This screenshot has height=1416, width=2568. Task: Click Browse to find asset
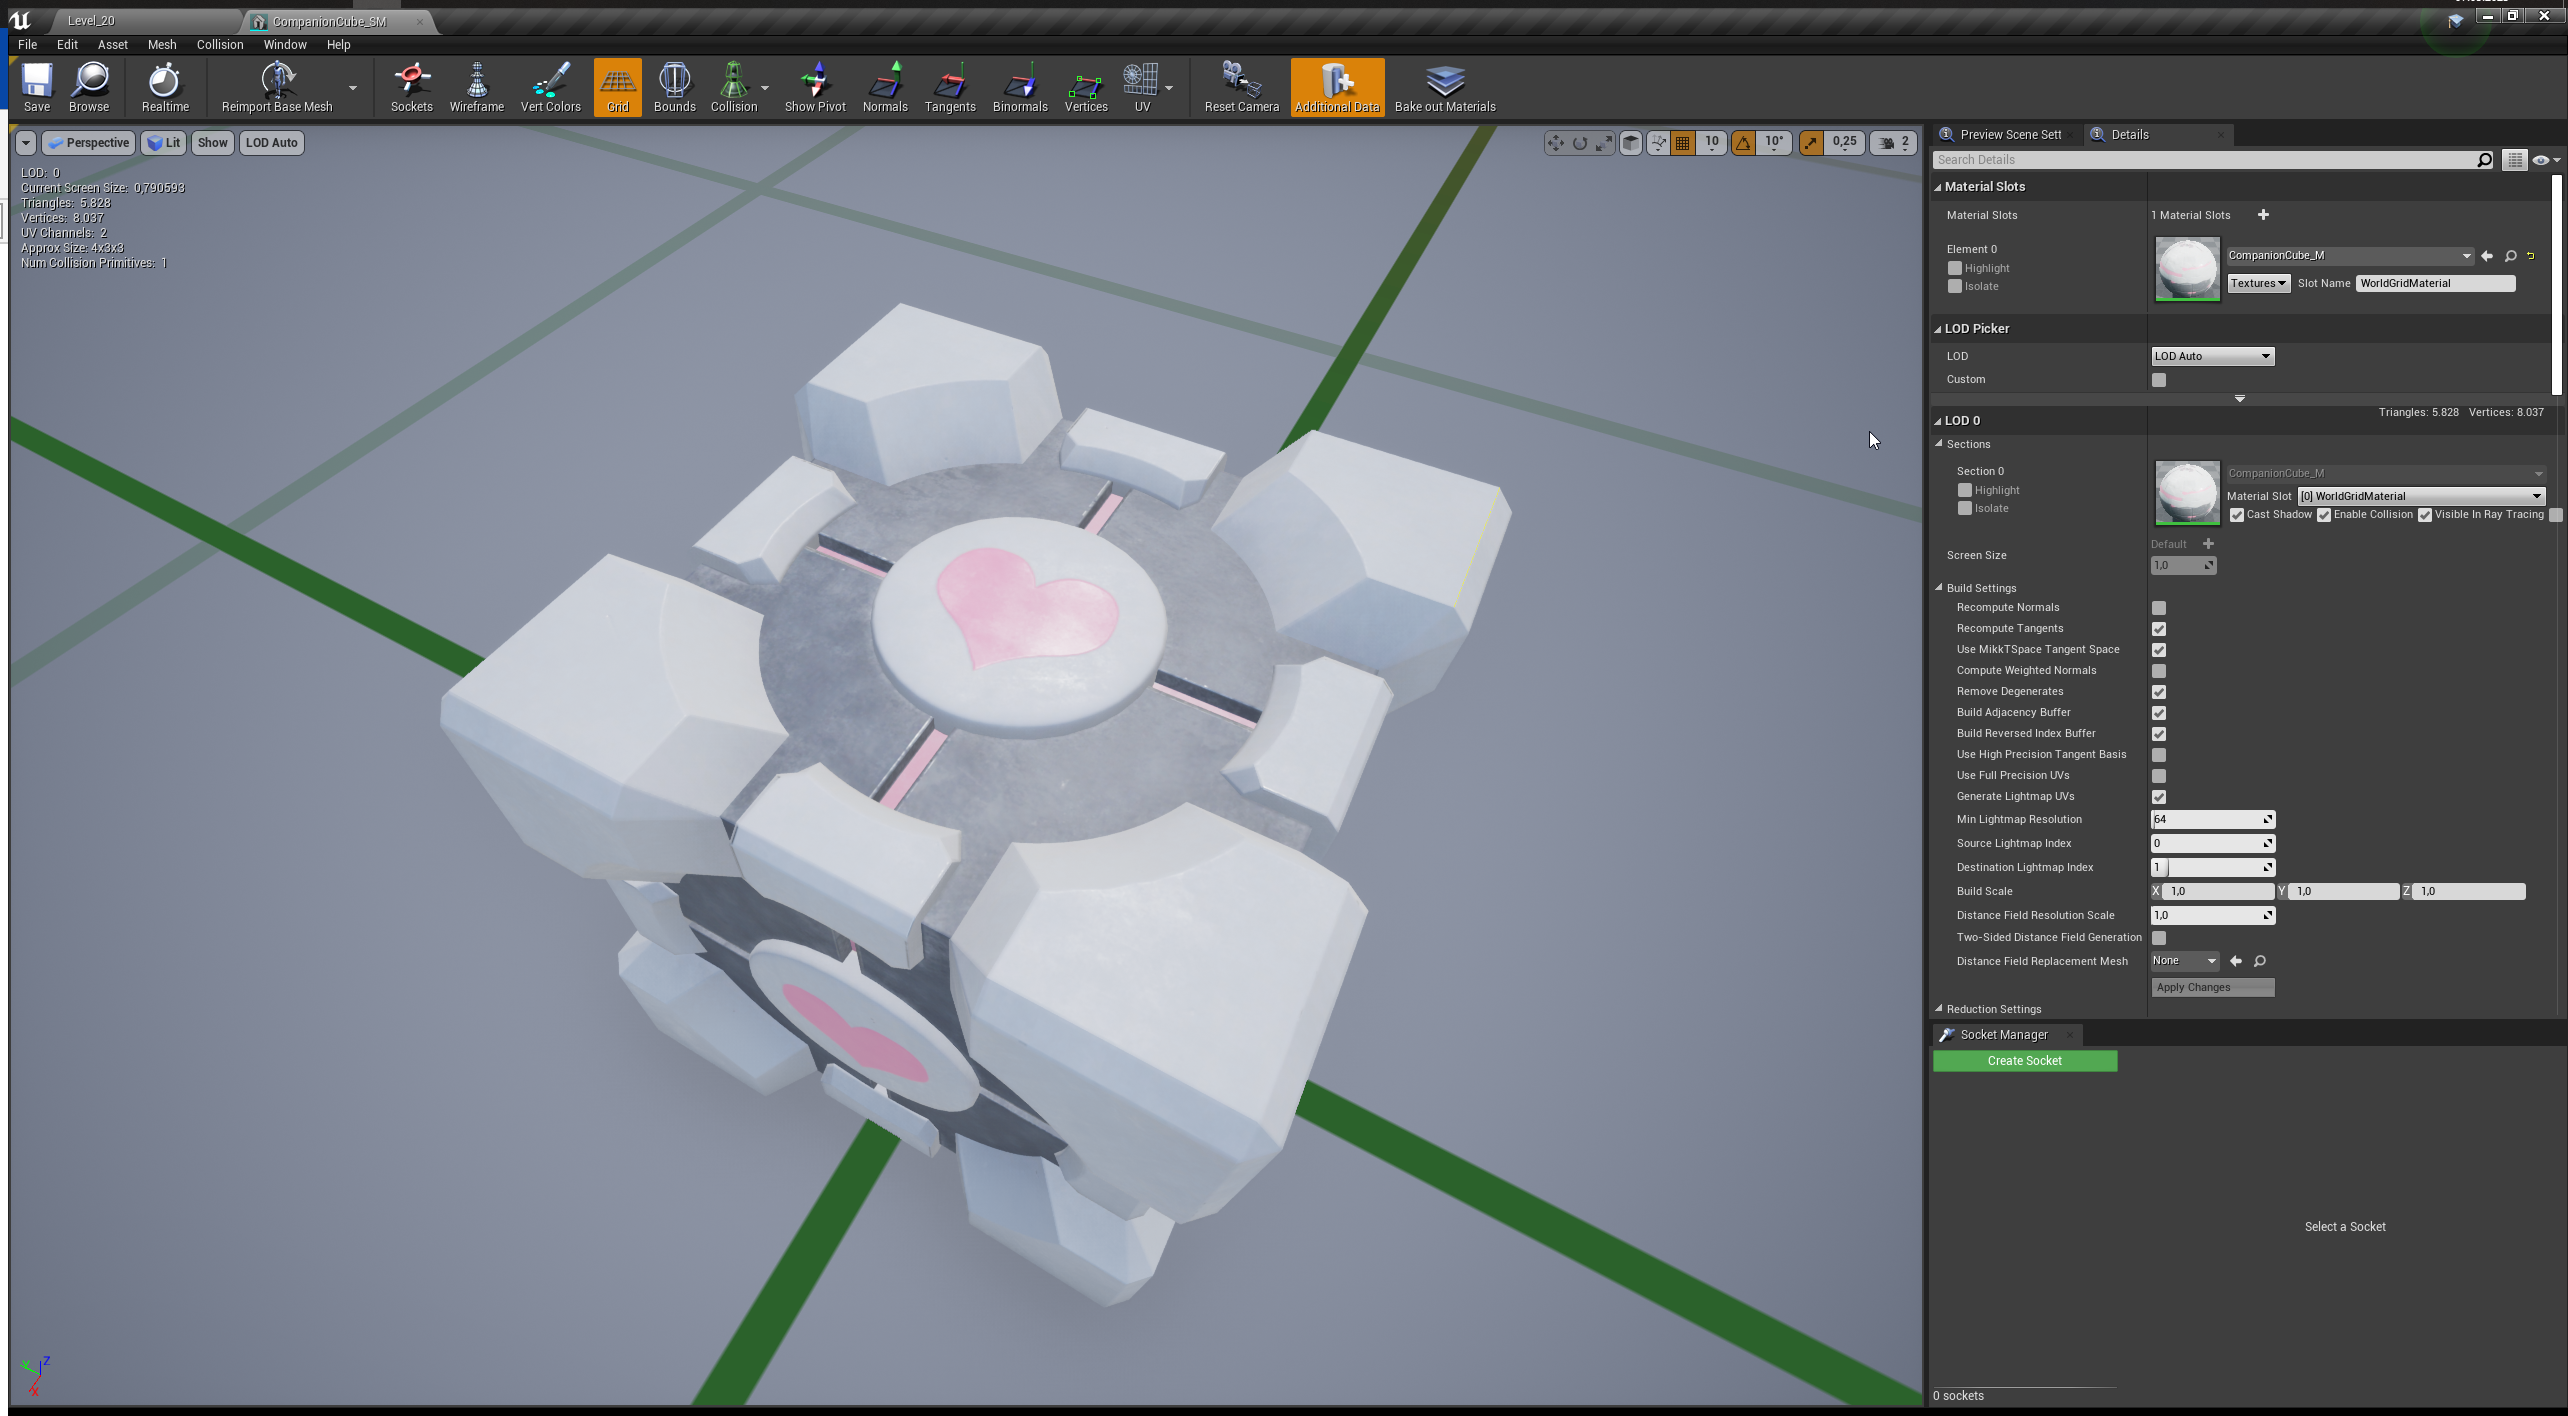pos(89,87)
